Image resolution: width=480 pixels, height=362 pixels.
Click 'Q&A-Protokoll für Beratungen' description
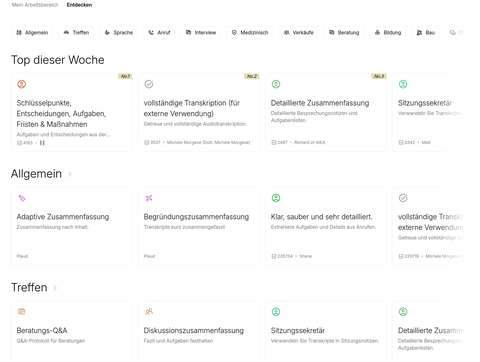[51, 341]
